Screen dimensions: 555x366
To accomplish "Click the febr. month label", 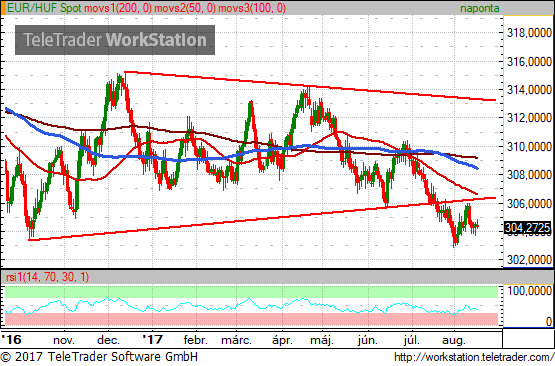I will tap(195, 340).
